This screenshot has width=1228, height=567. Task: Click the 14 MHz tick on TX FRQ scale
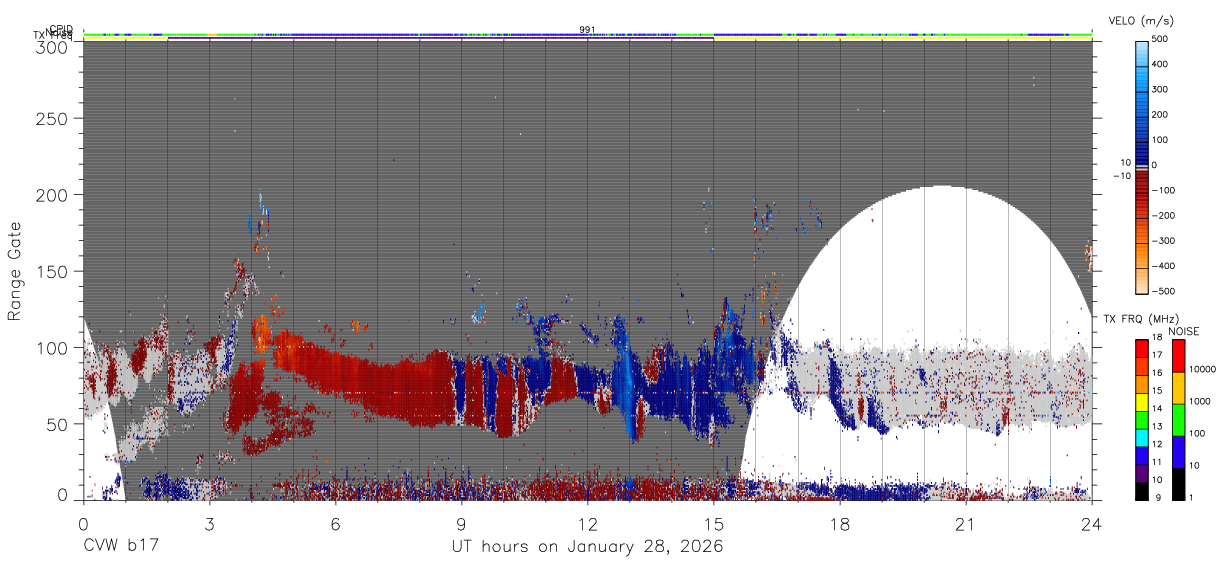[1157, 410]
